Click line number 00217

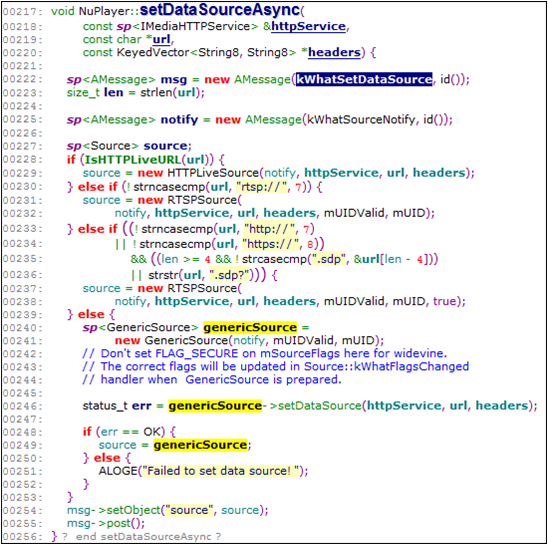coord(22,12)
